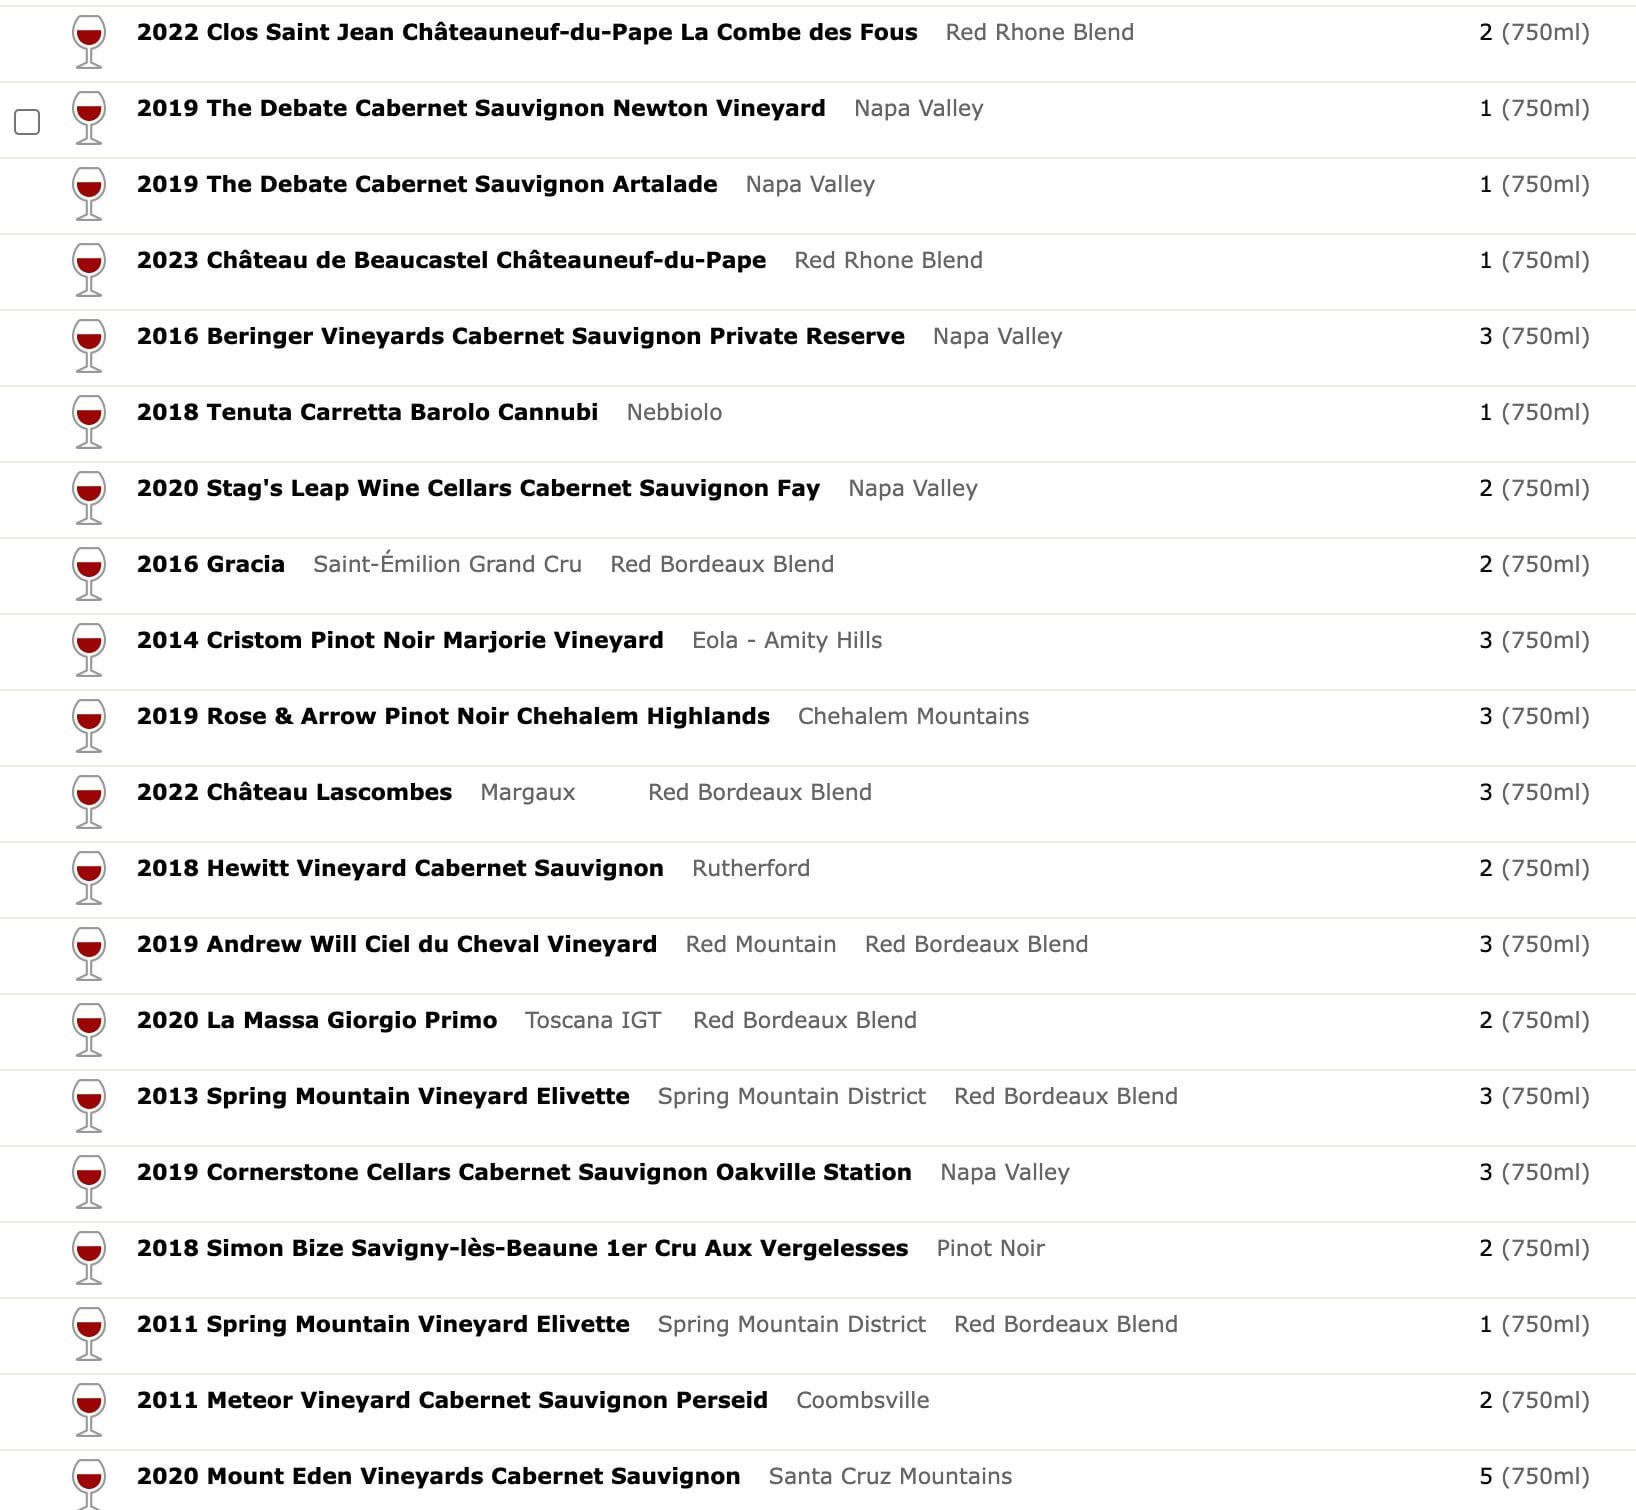Open 2020 Stag's Leap Cabernet Sauvignon Fay
The height and width of the screenshot is (1510, 1636).
click(x=478, y=488)
